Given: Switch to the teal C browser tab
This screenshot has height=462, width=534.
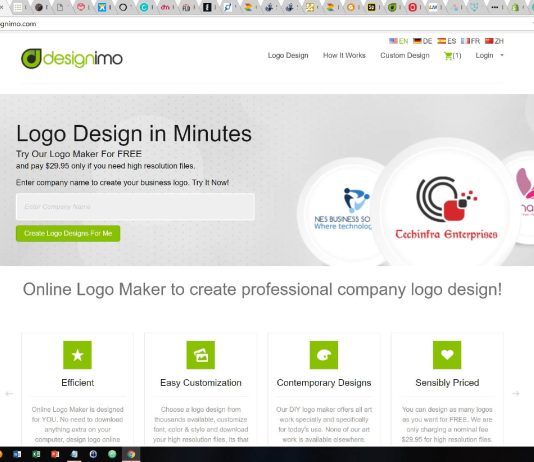Looking at the screenshot, I should click(144, 7).
